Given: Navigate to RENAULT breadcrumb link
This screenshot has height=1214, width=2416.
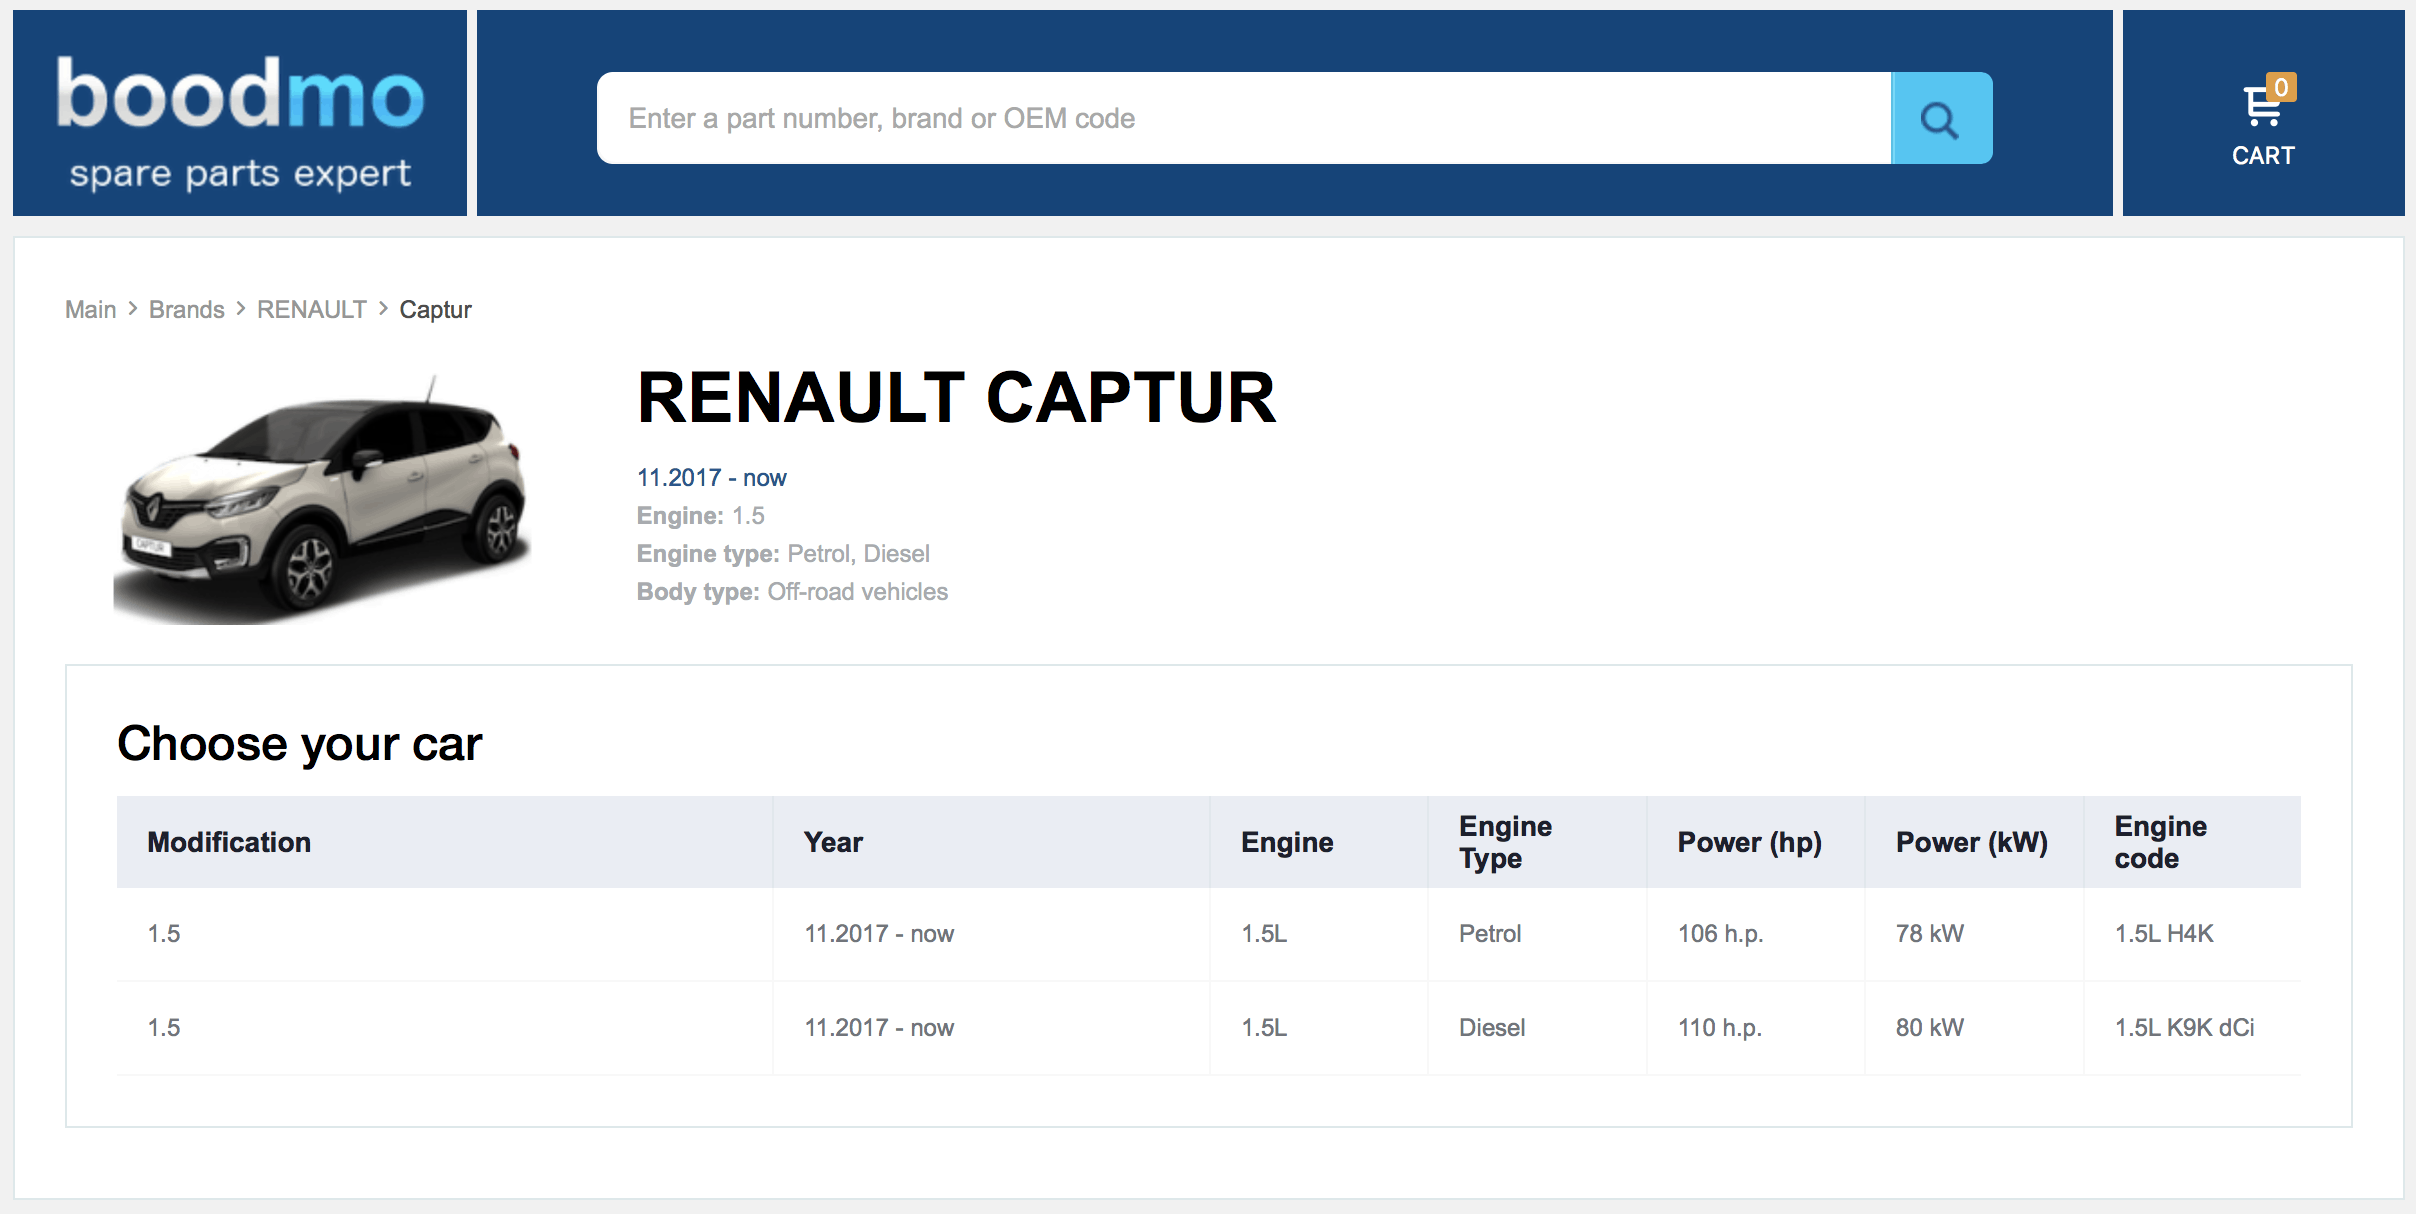Looking at the screenshot, I should pos(311,310).
